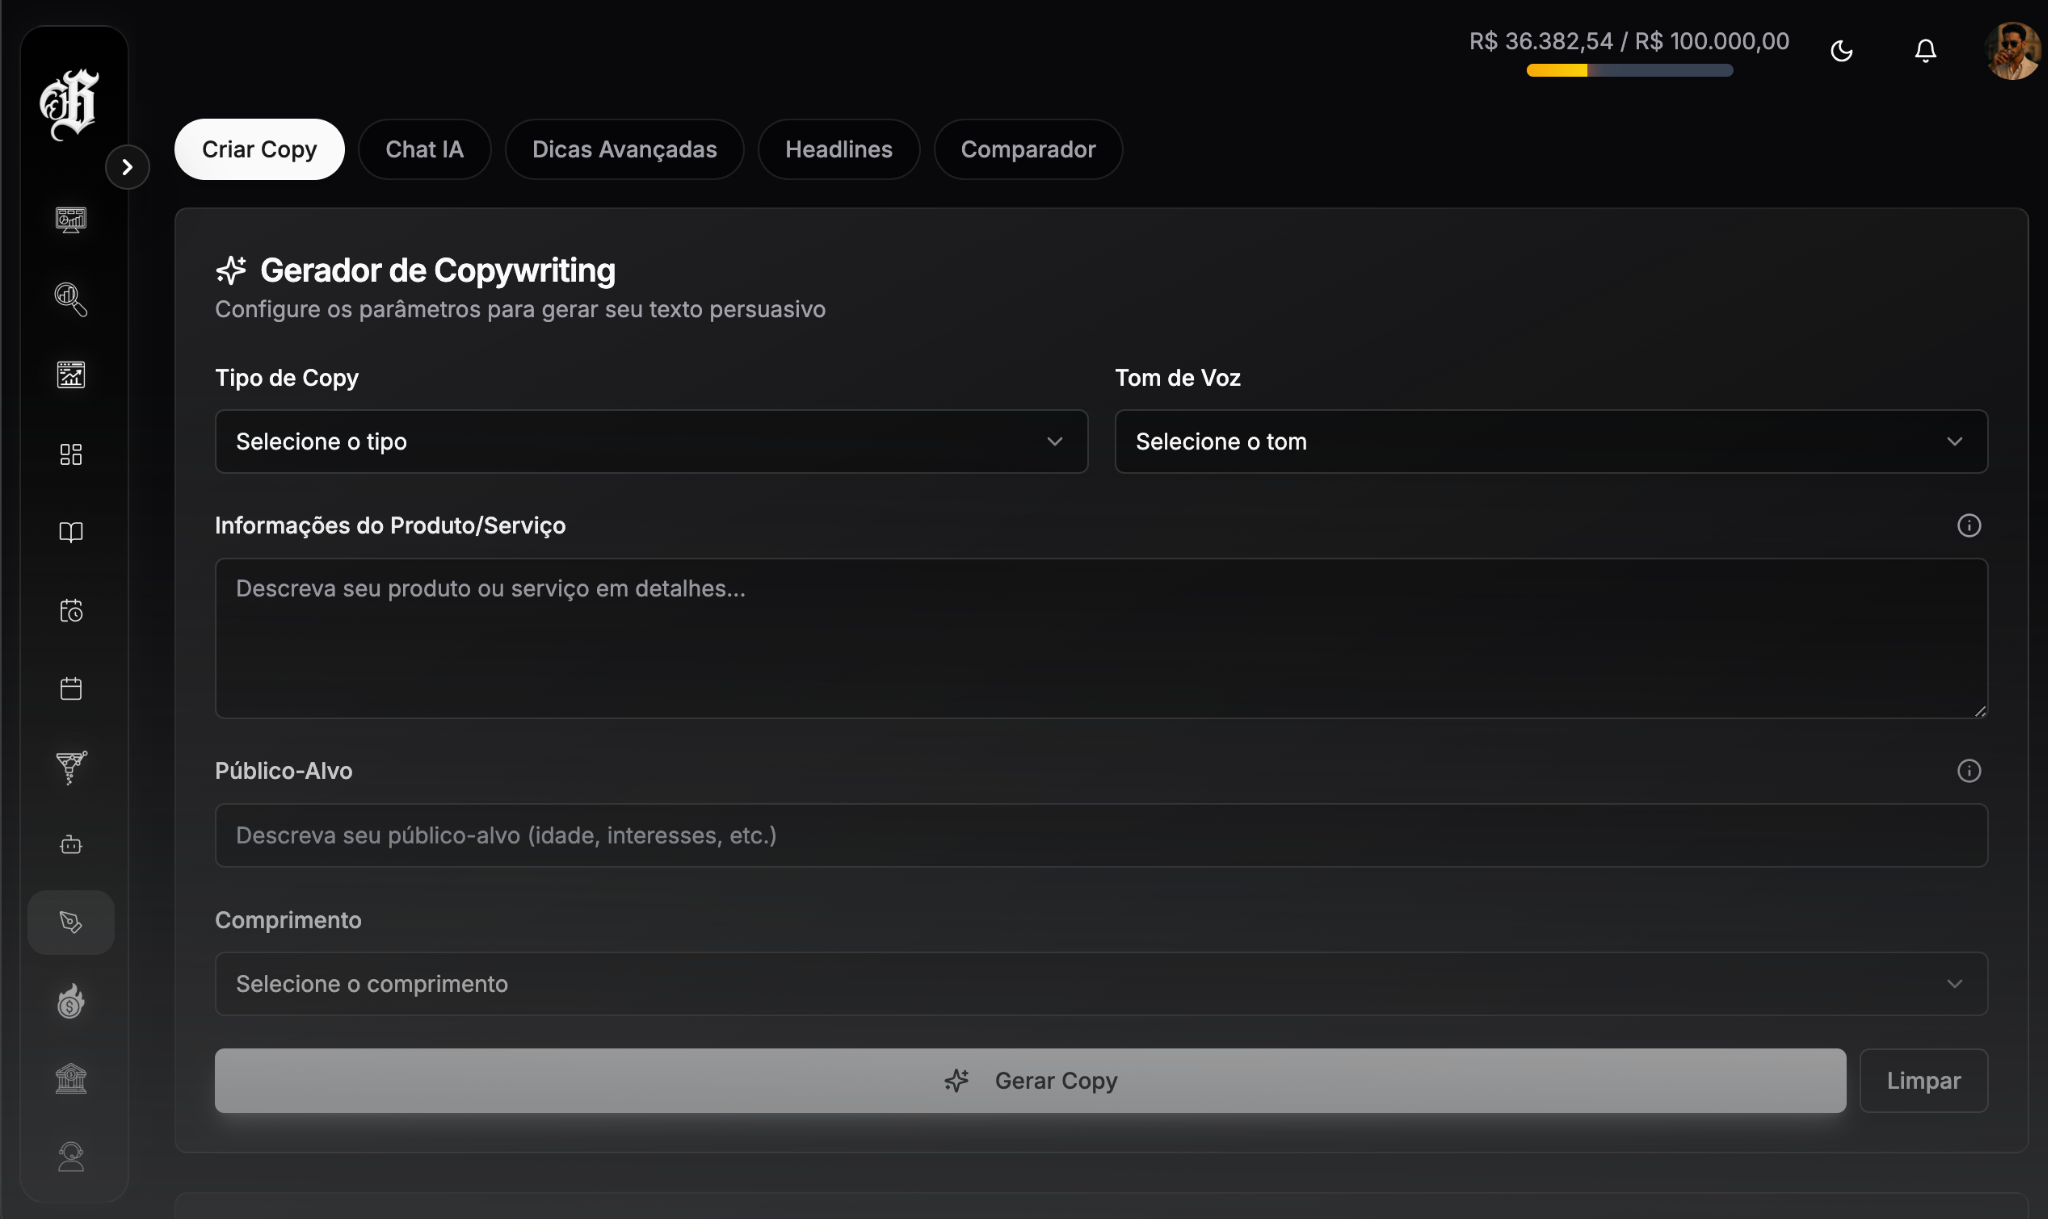Toggle dark mode with moon icon
The width and height of the screenshot is (2048, 1219).
1841,50
